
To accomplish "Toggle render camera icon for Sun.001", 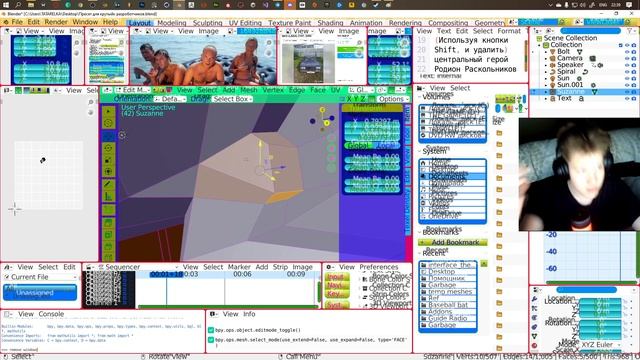I will (x=634, y=85).
